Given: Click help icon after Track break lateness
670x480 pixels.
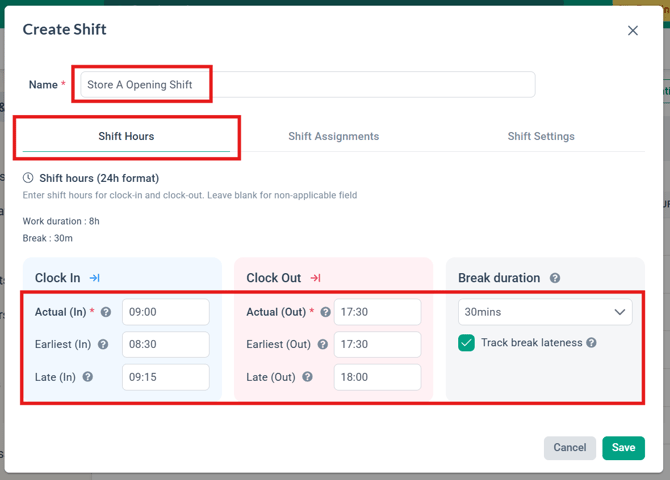Looking at the screenshot, I should pyautogui.click(x=592, y=343).
